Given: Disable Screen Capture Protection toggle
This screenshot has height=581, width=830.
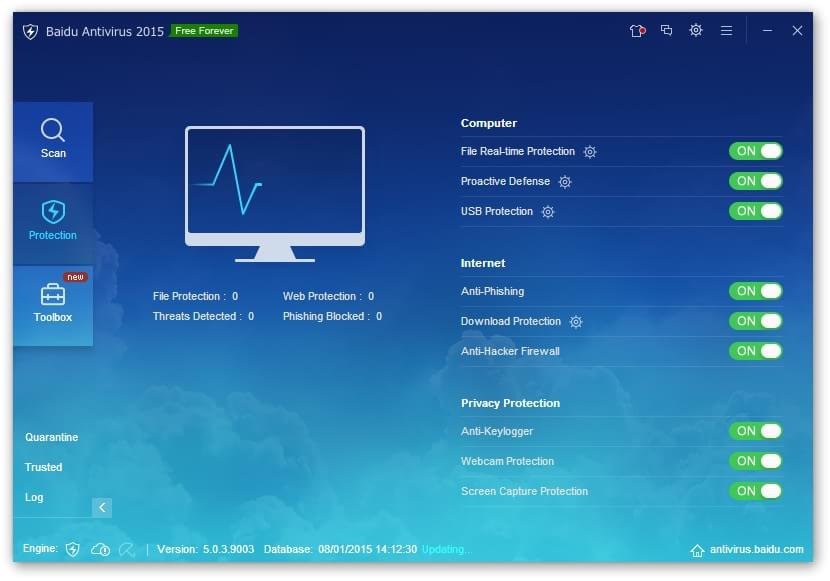Looking at the screenshot, I should 755,492.
